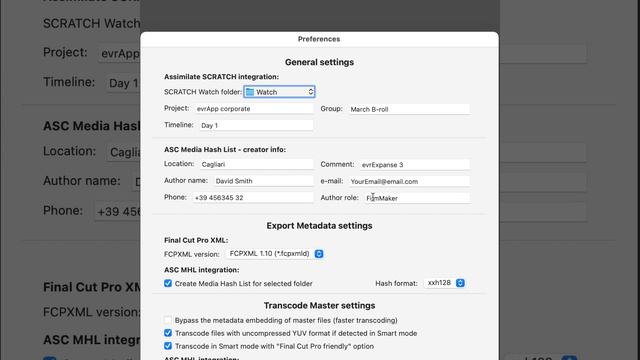640x360 pixels.
Task: Enable Bypass the metadata embedding checkbox
Action: tap(168, 320)
